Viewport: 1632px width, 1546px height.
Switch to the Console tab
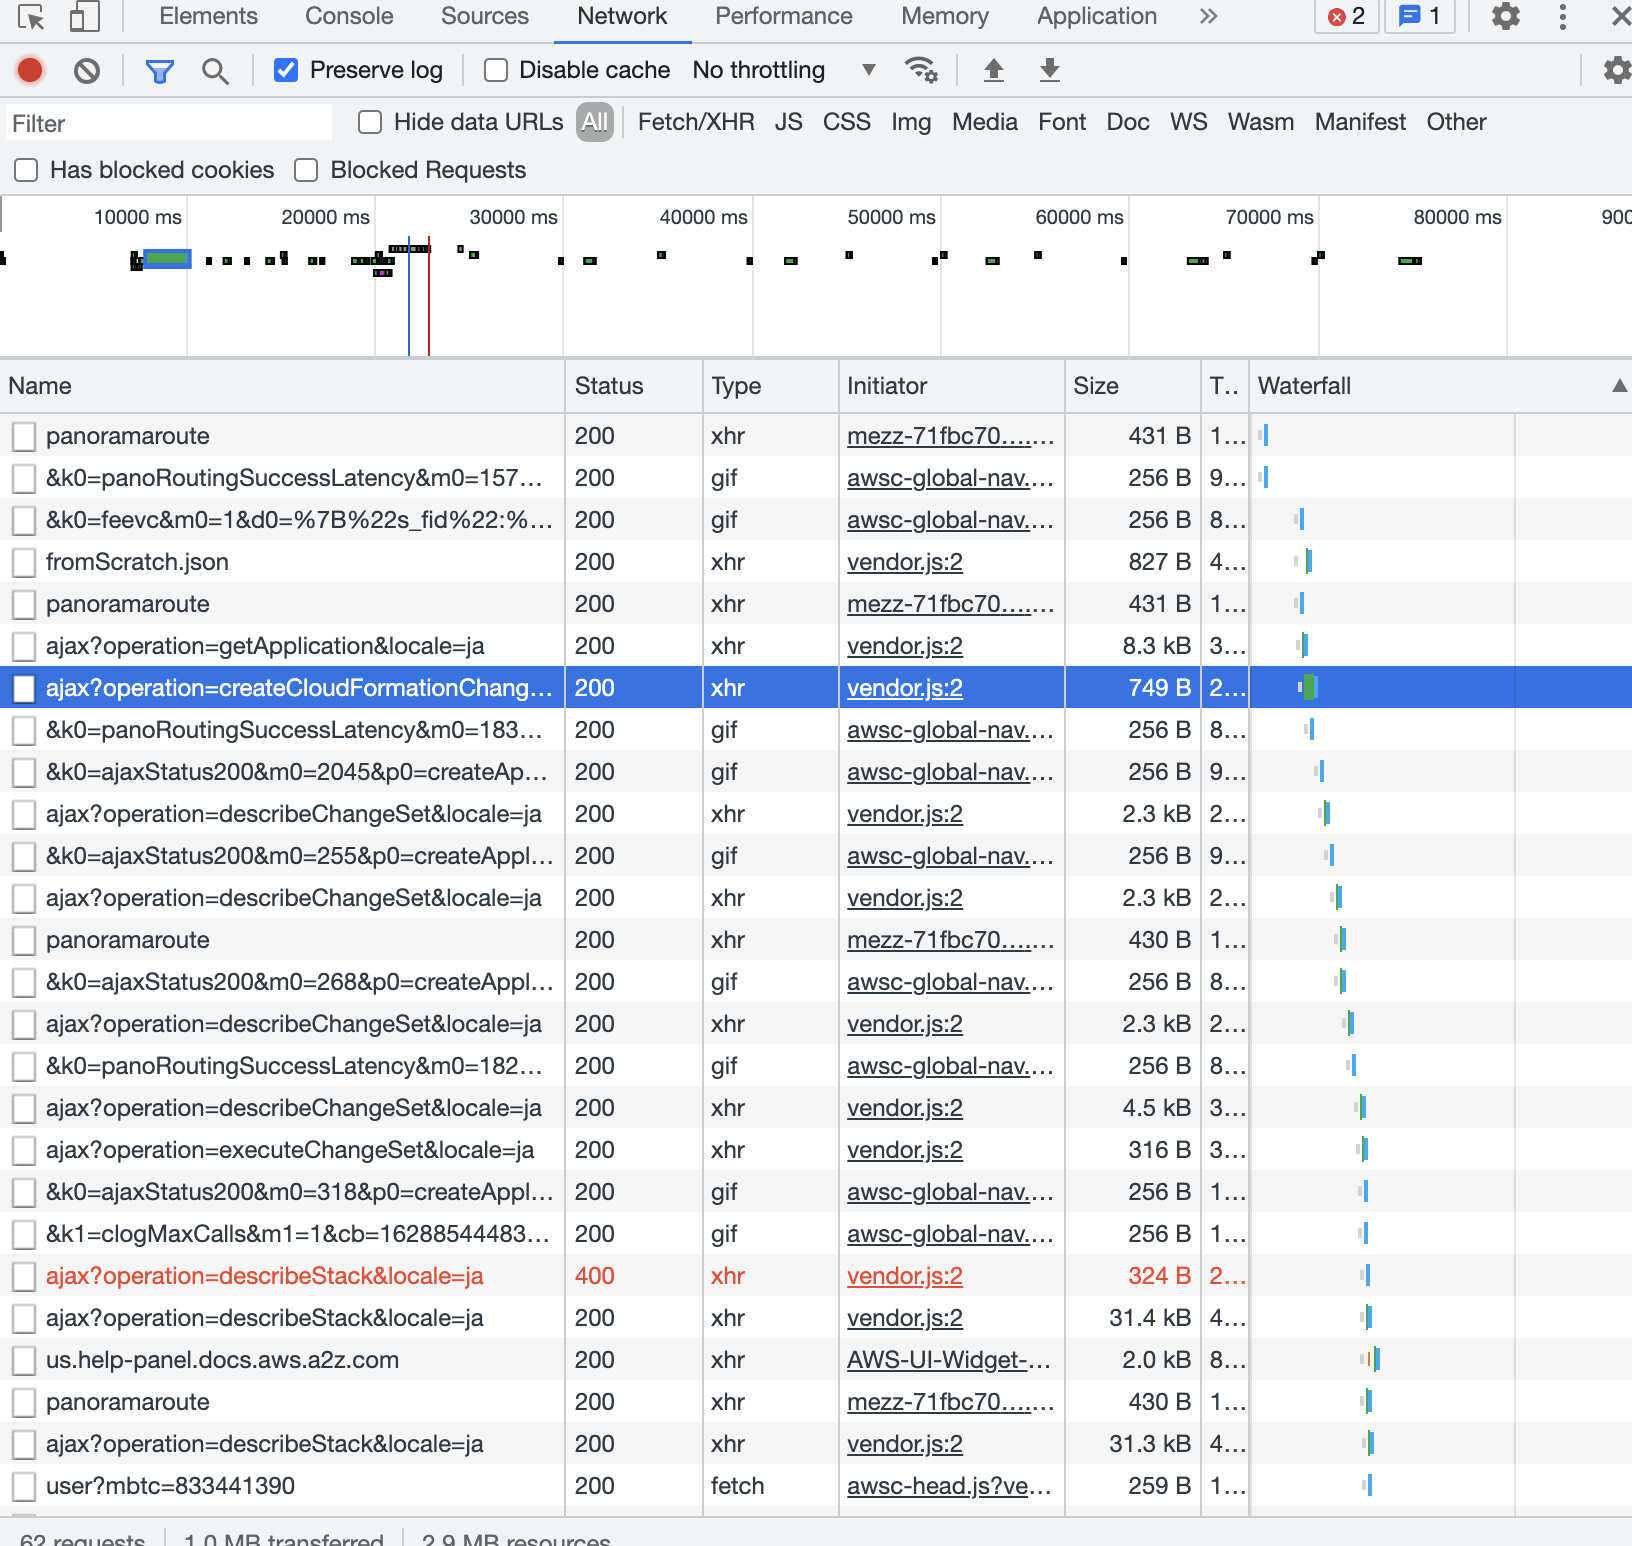pyautogui.click(x=349, y=16)
